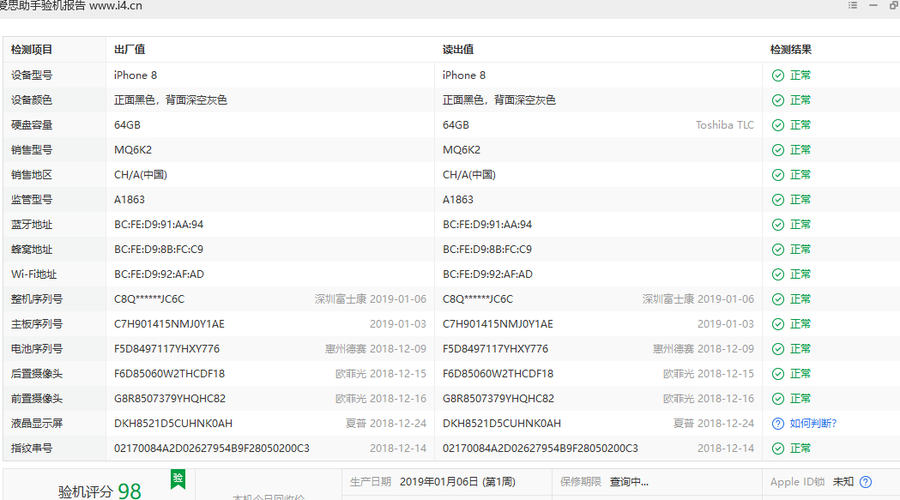Click the green check icon in 蓝牙地址 row
The height and width of the screenshot is (500, 900).
tap(778, 224)
